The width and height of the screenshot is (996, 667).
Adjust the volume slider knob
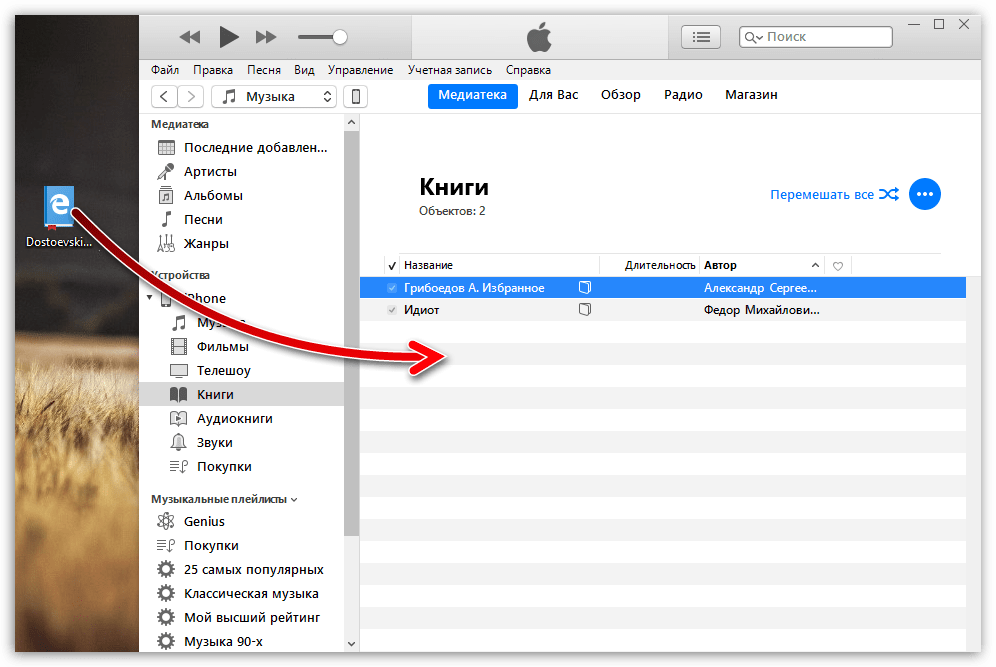click(340, 37)
